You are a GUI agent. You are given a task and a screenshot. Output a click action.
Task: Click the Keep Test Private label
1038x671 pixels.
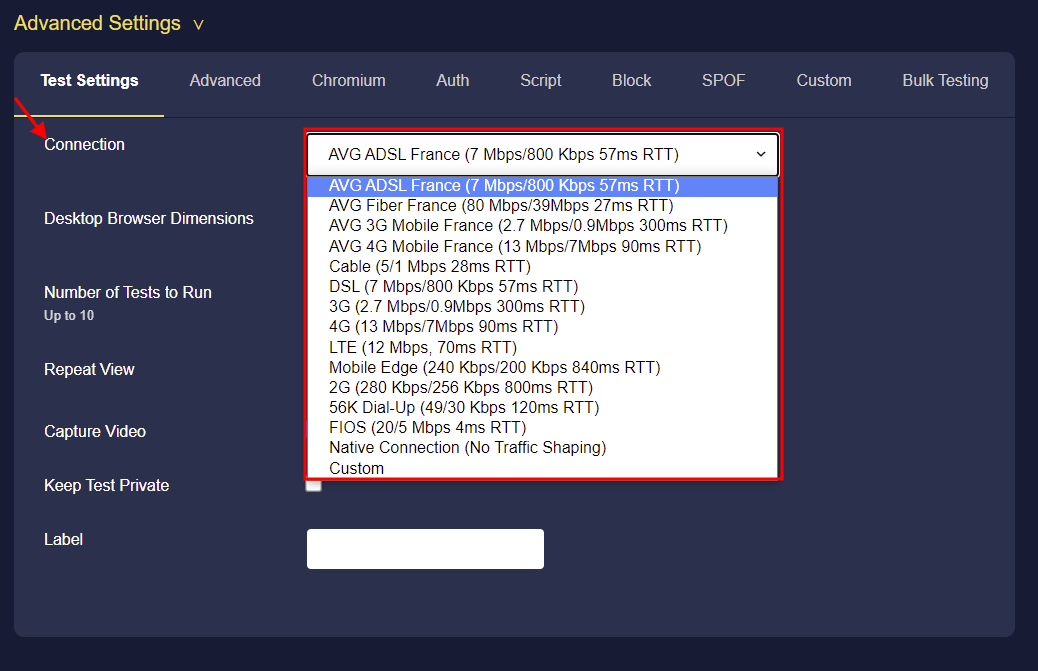[107, 486]
